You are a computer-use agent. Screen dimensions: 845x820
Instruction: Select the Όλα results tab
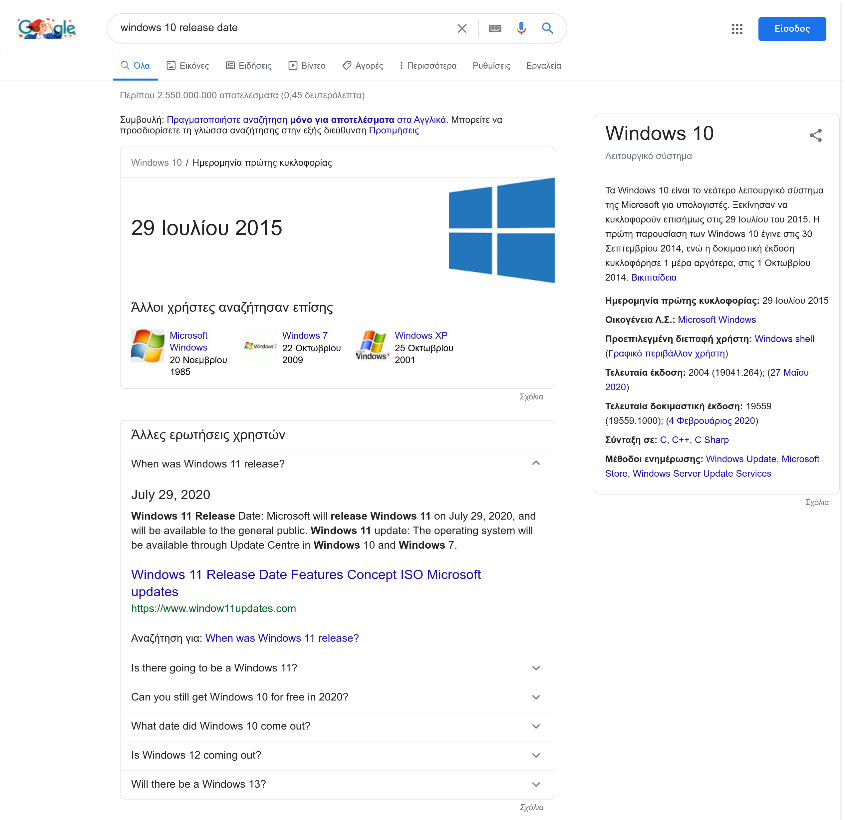135,66
